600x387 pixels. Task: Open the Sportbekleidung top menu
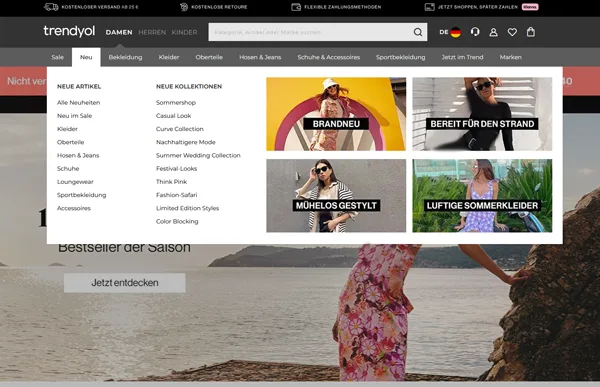400,57
